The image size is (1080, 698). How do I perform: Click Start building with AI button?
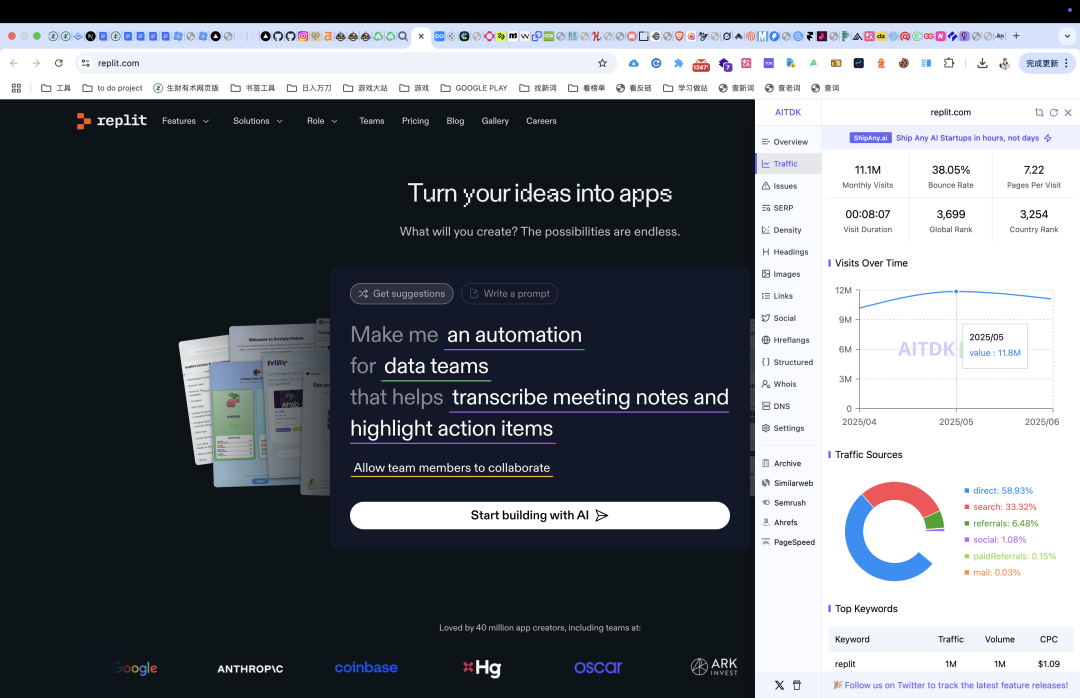click(x=539, y=515)
